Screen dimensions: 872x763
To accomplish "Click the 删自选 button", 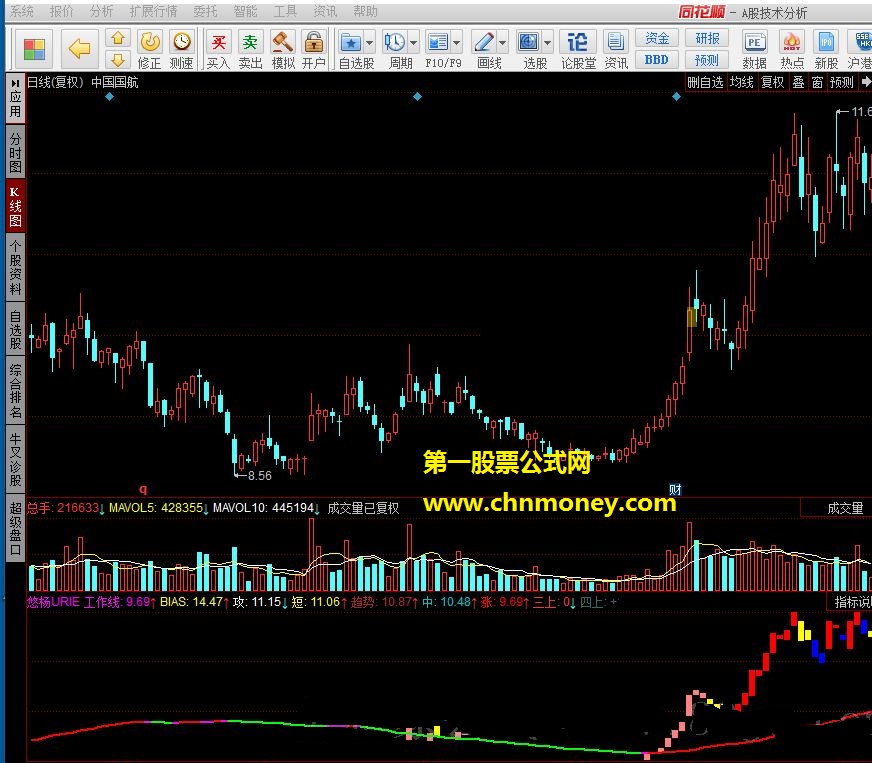I will [x=705, y=82].
